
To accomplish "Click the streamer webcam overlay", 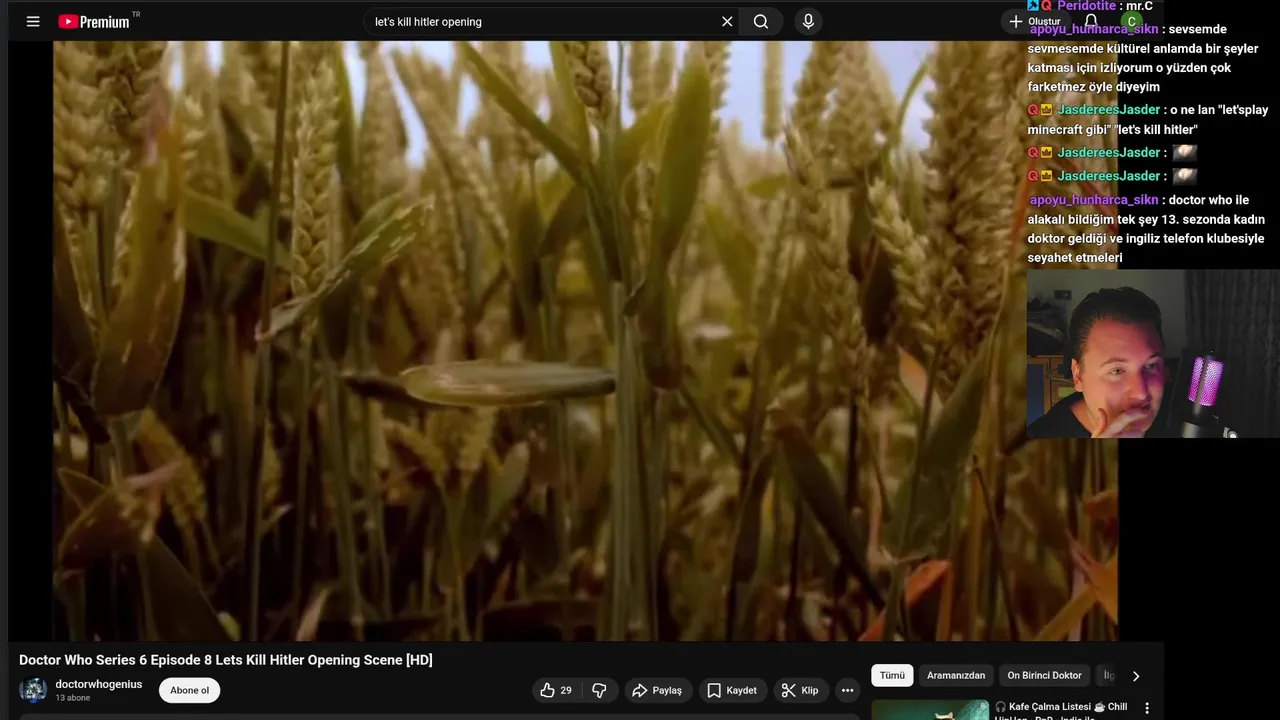I will click(1153, 354).
